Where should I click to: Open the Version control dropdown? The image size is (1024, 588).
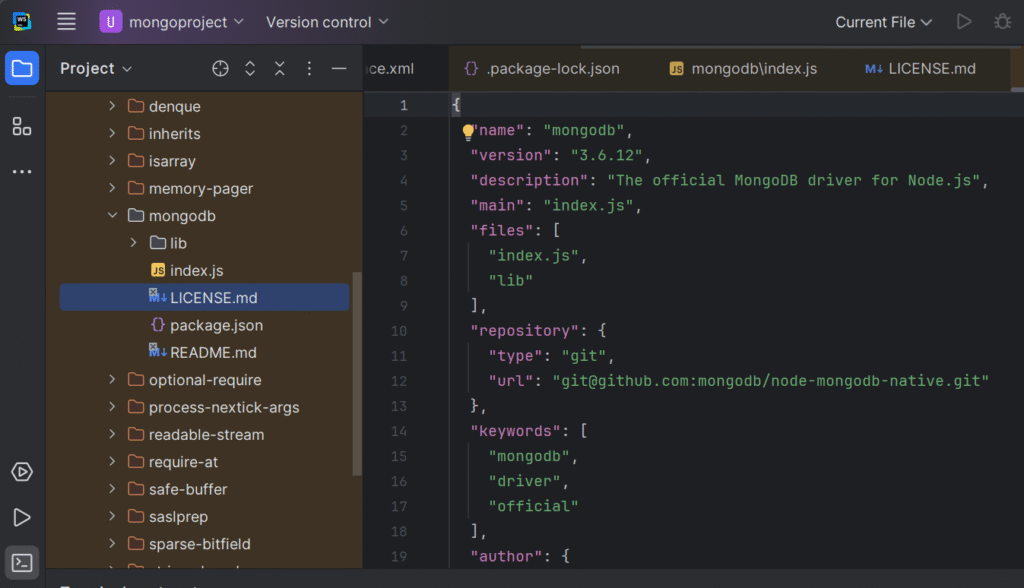(327, 22)
